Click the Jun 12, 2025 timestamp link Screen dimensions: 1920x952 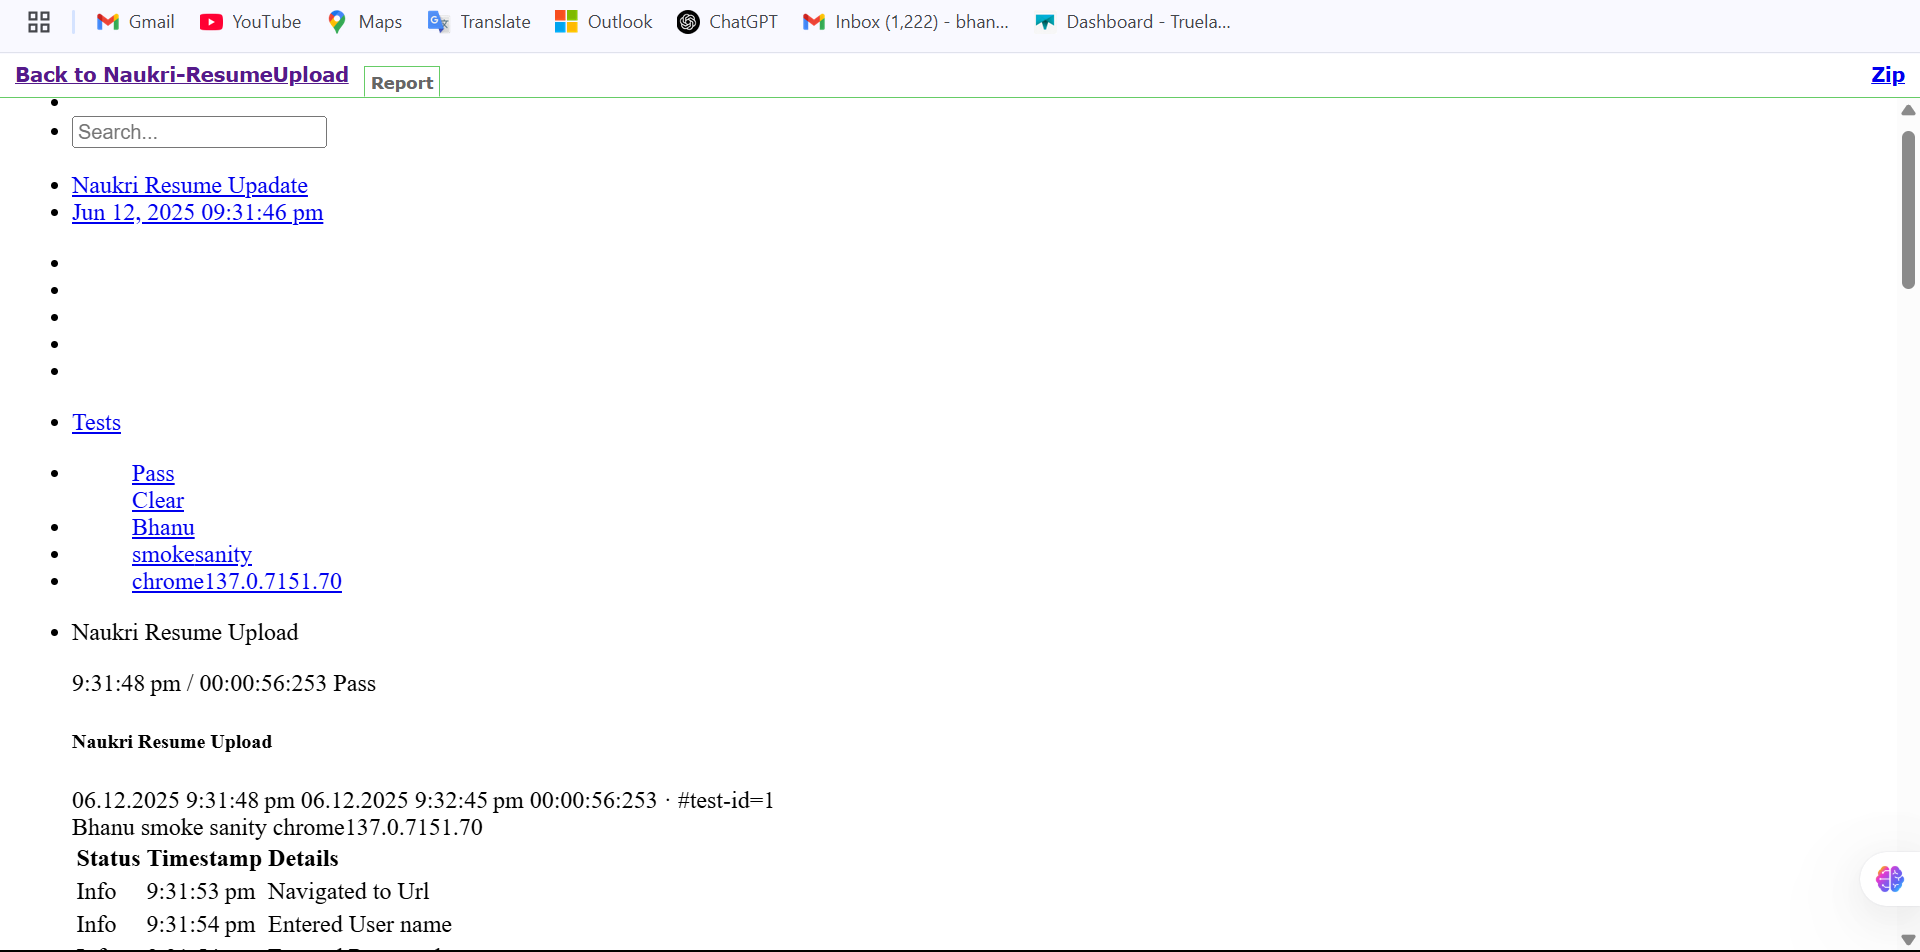tap(197, 213)
